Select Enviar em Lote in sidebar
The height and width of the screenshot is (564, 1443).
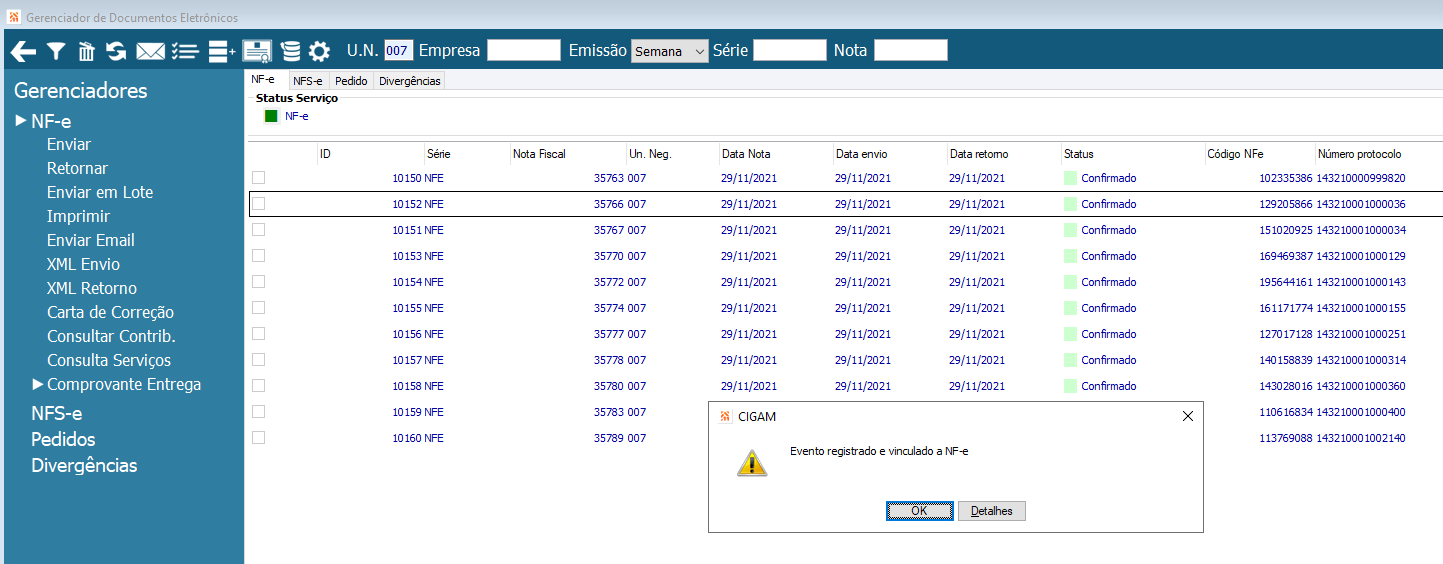100,192
